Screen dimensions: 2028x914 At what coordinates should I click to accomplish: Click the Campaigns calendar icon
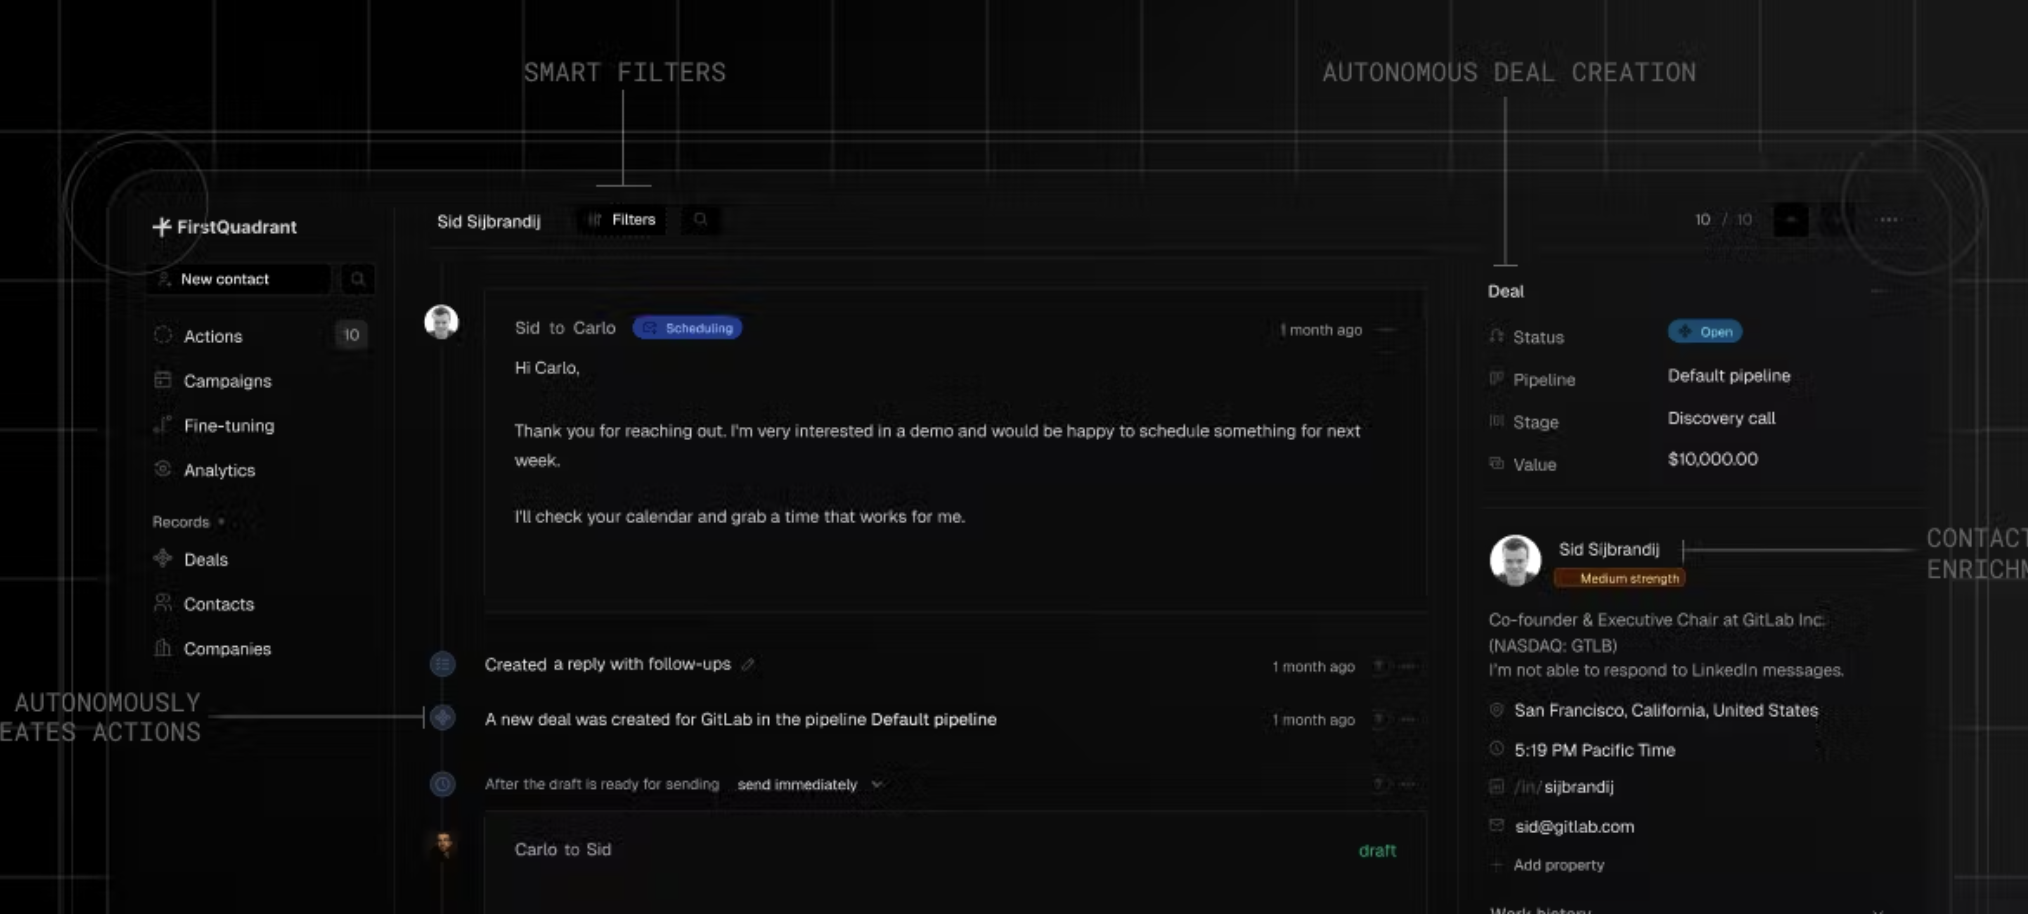[163, 380]
